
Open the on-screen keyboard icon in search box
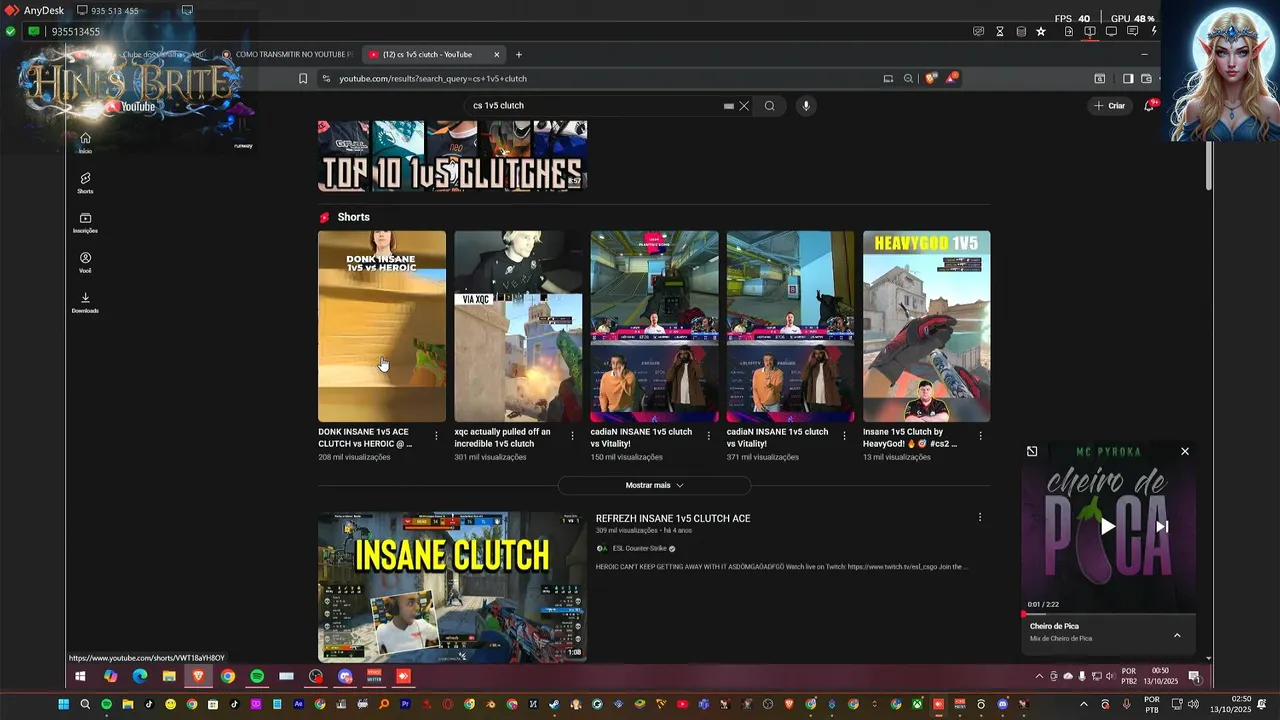click(x=729, y=106)
